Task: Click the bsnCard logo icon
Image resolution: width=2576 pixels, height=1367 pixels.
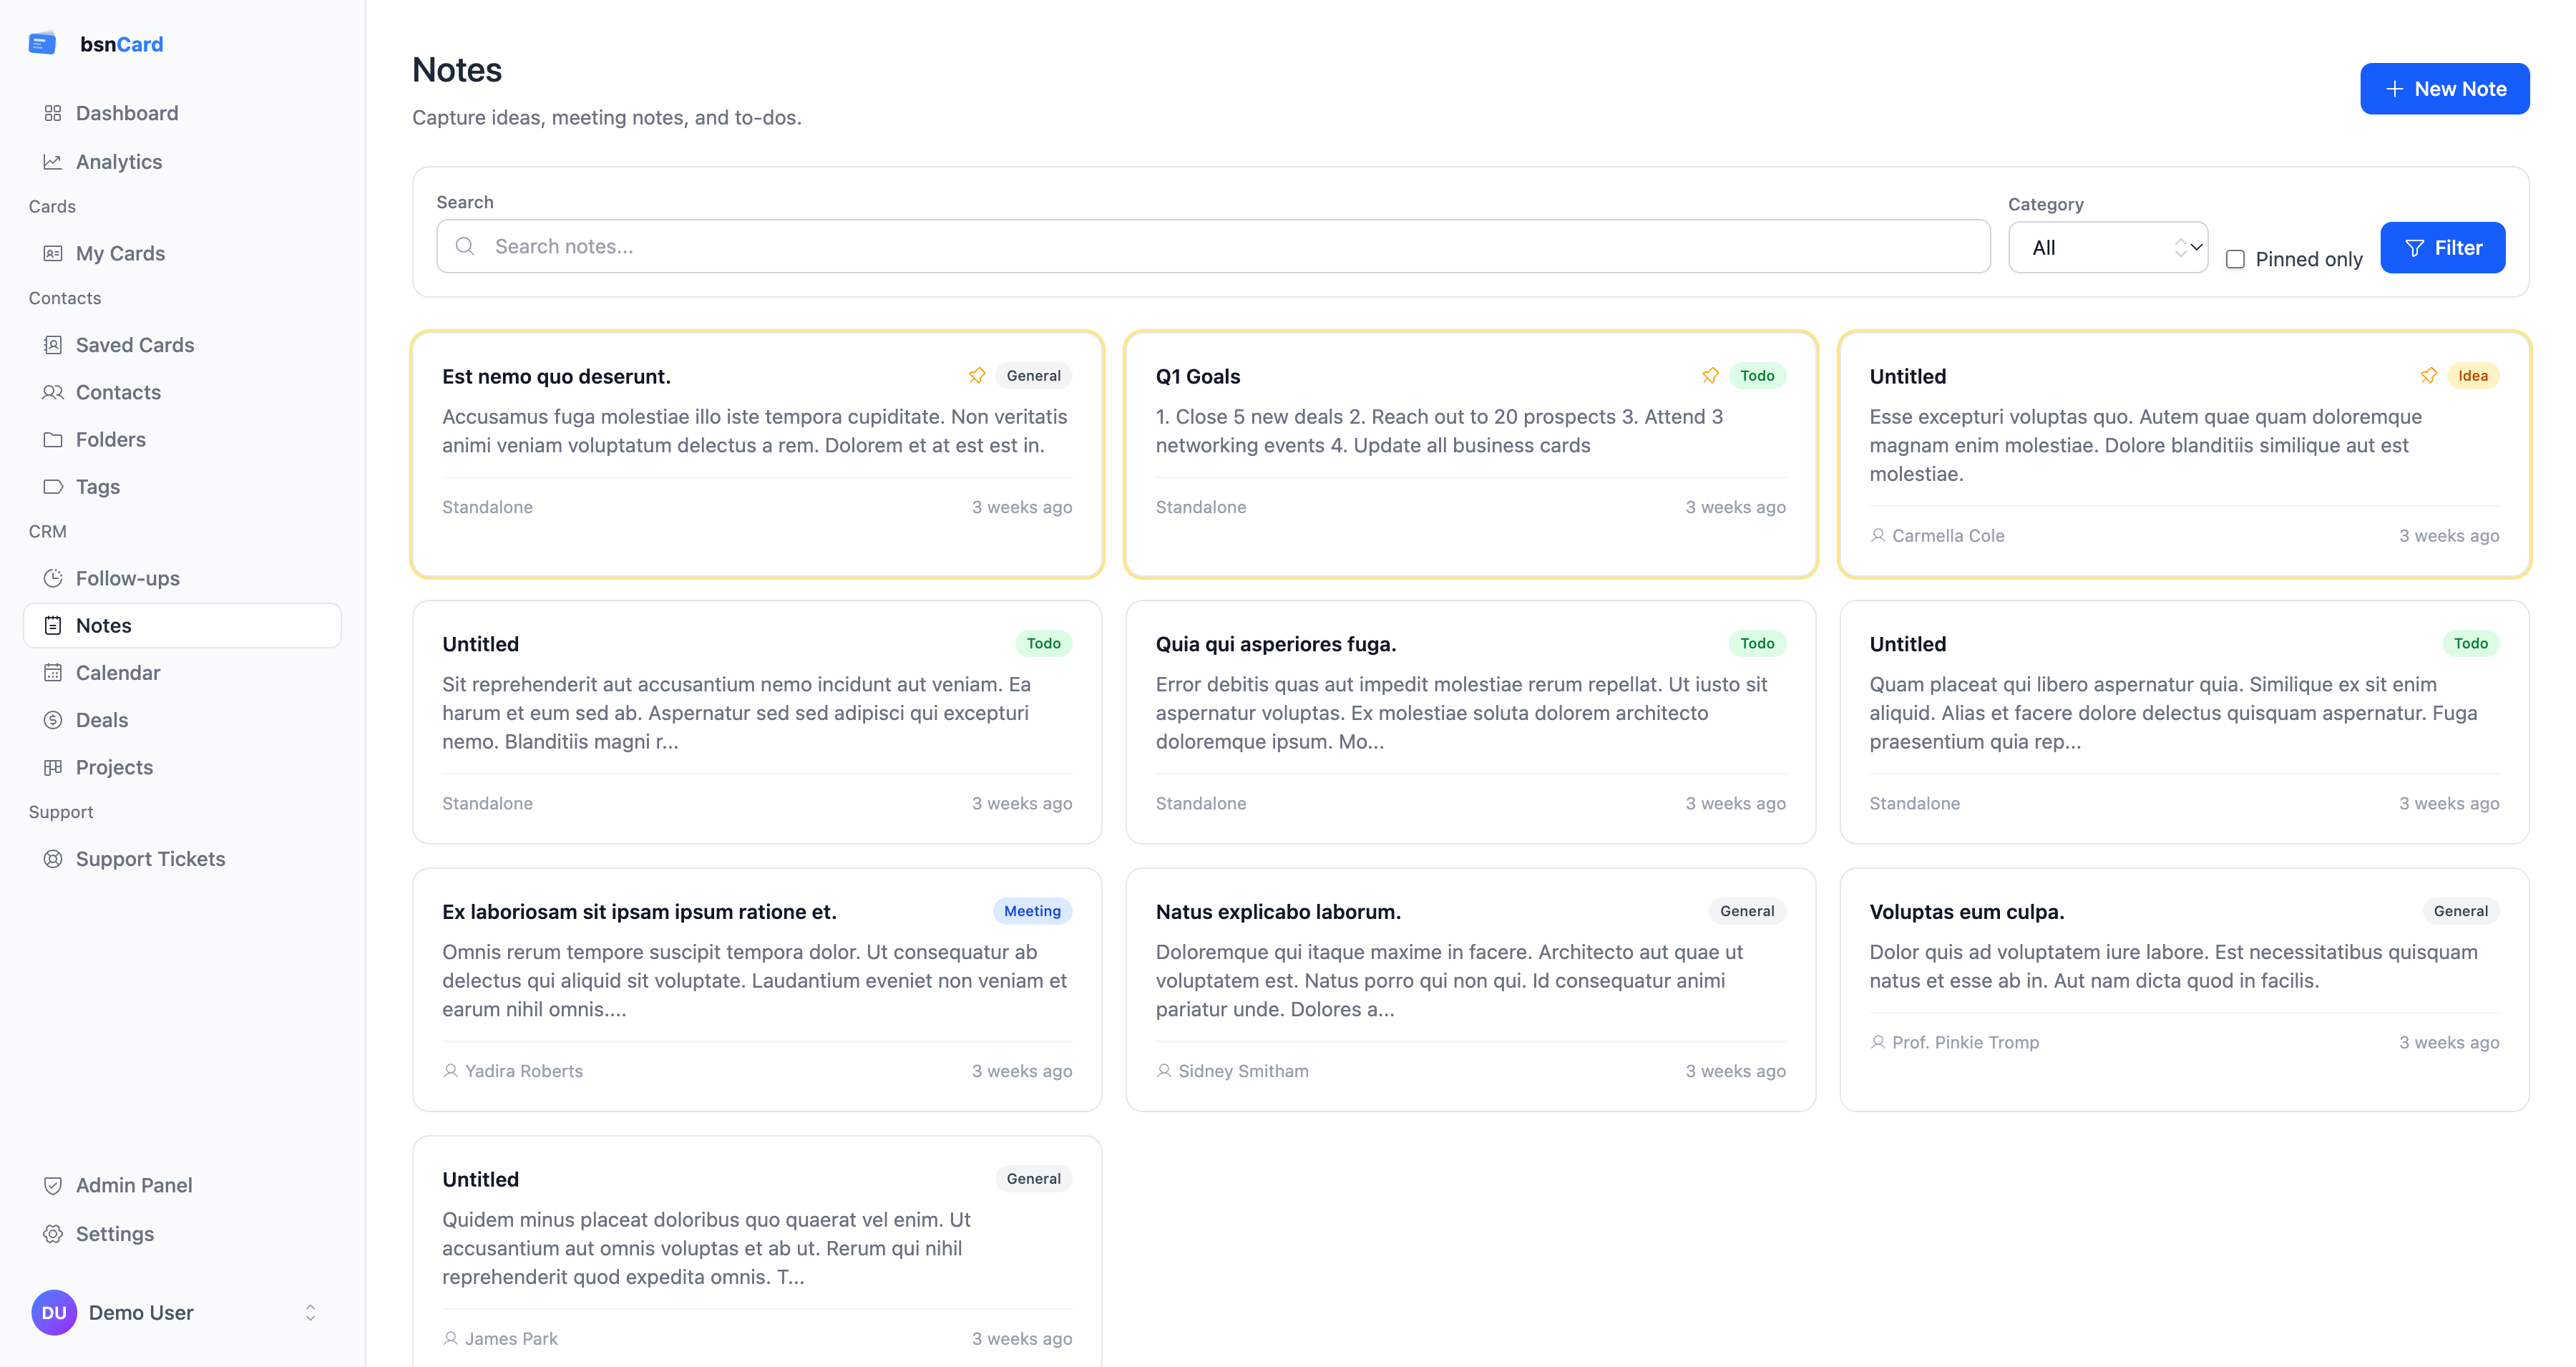Action: [42, 44]
